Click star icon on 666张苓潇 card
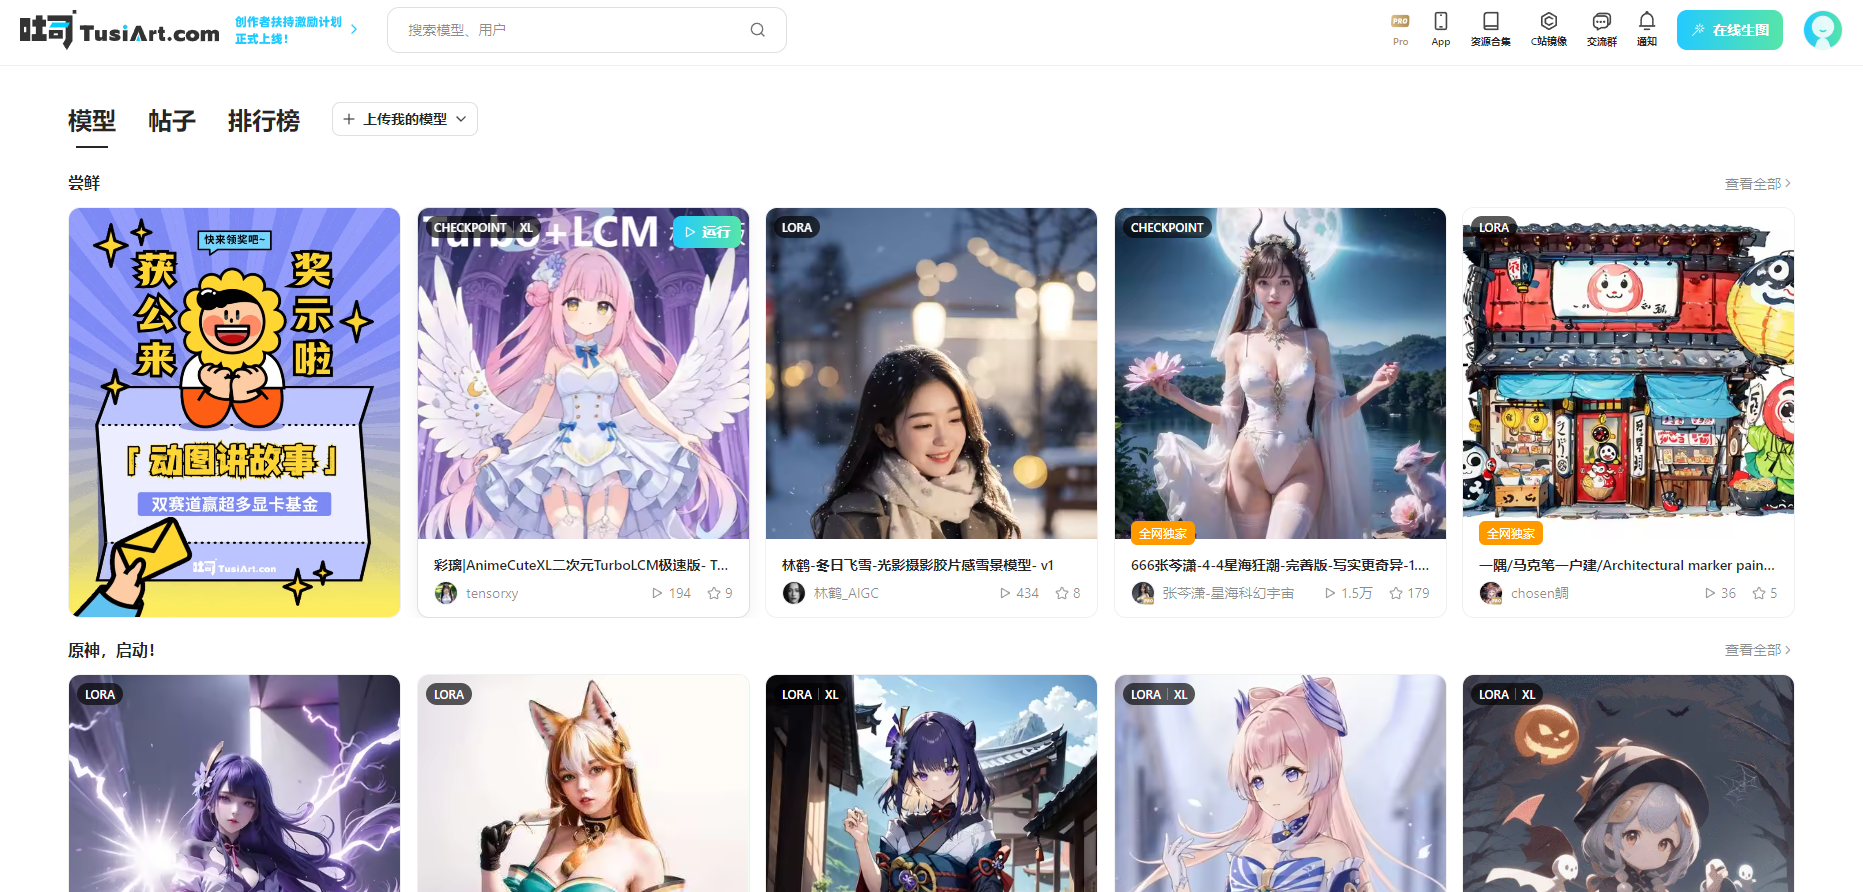1863x892 pixels. [1396, 593]
